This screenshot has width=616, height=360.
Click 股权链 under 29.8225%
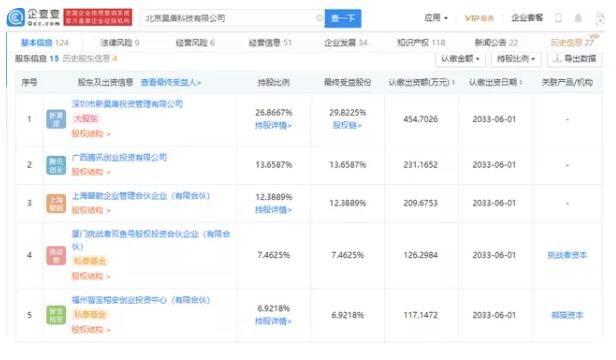[x=347, y=125]
